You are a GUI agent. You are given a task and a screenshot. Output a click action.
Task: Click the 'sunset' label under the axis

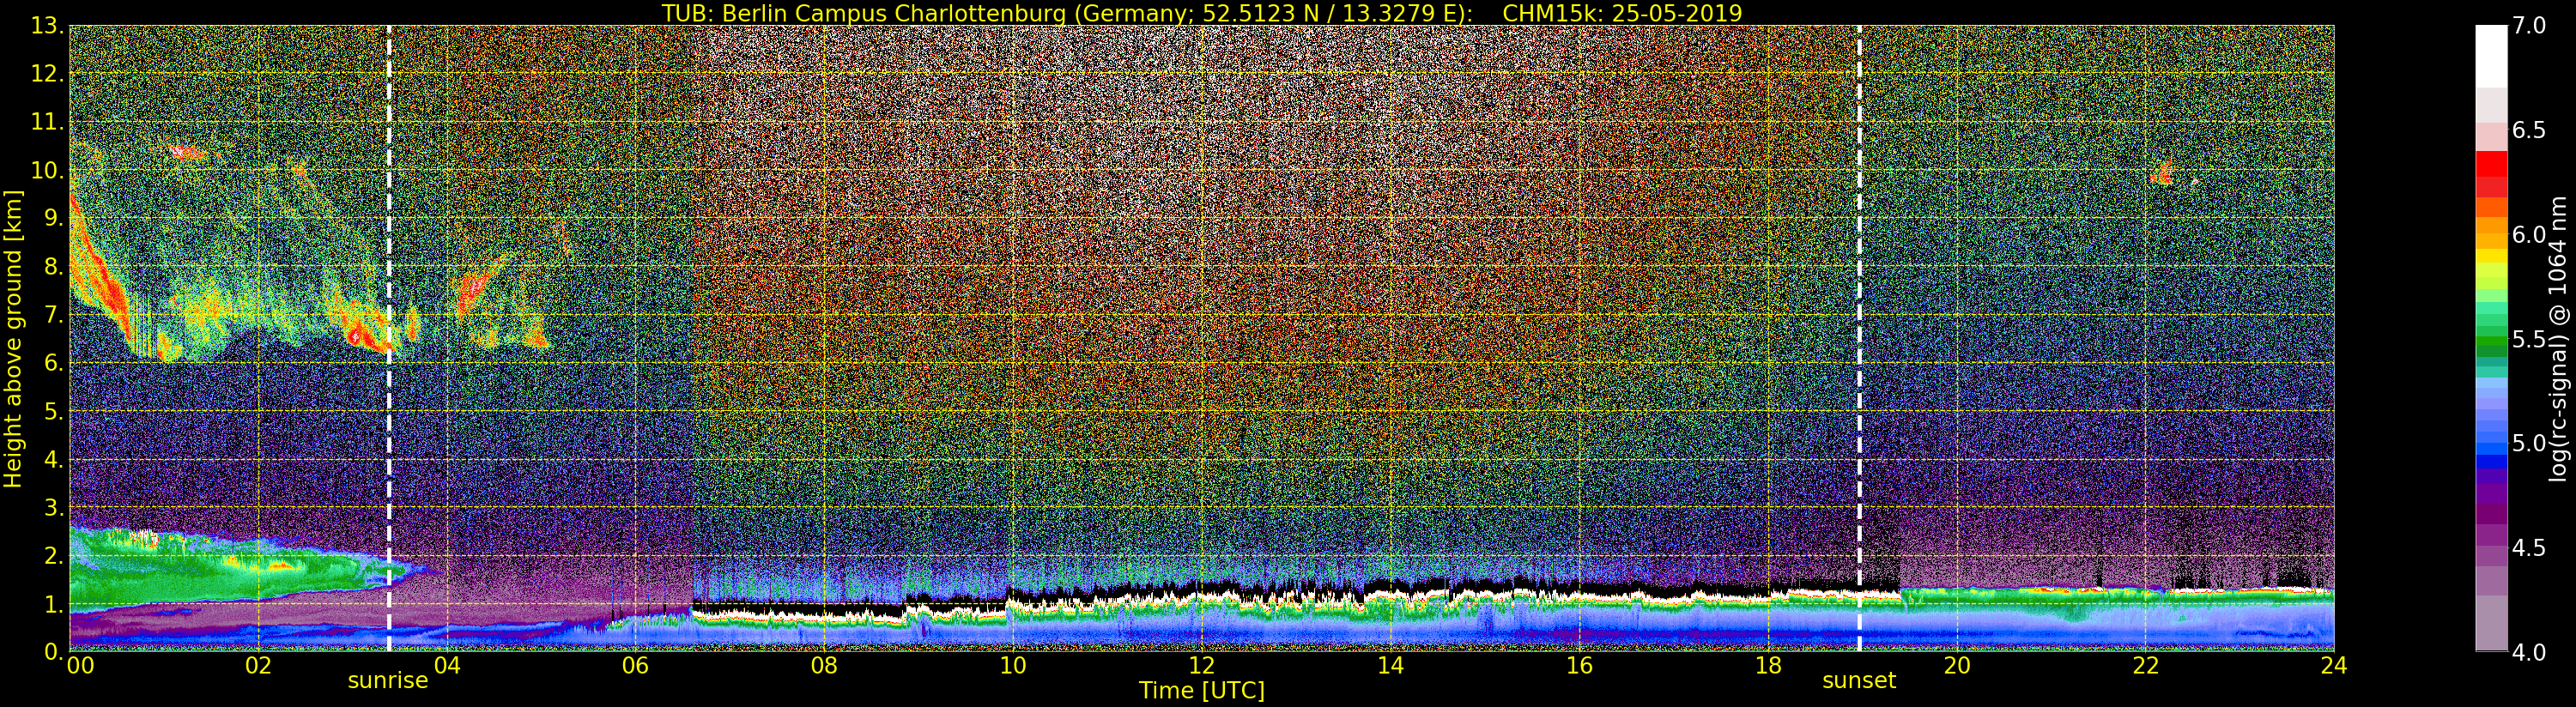click(1859, 681)
